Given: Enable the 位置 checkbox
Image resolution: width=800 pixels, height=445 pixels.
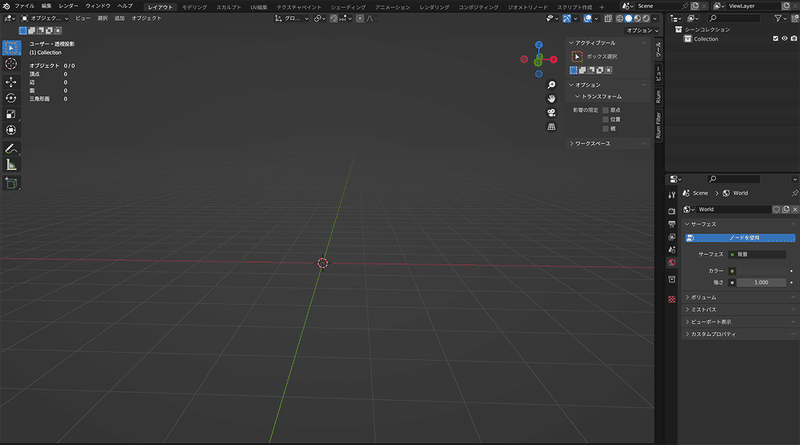Looking at the screenshot, I should click(x=606, y=119).
